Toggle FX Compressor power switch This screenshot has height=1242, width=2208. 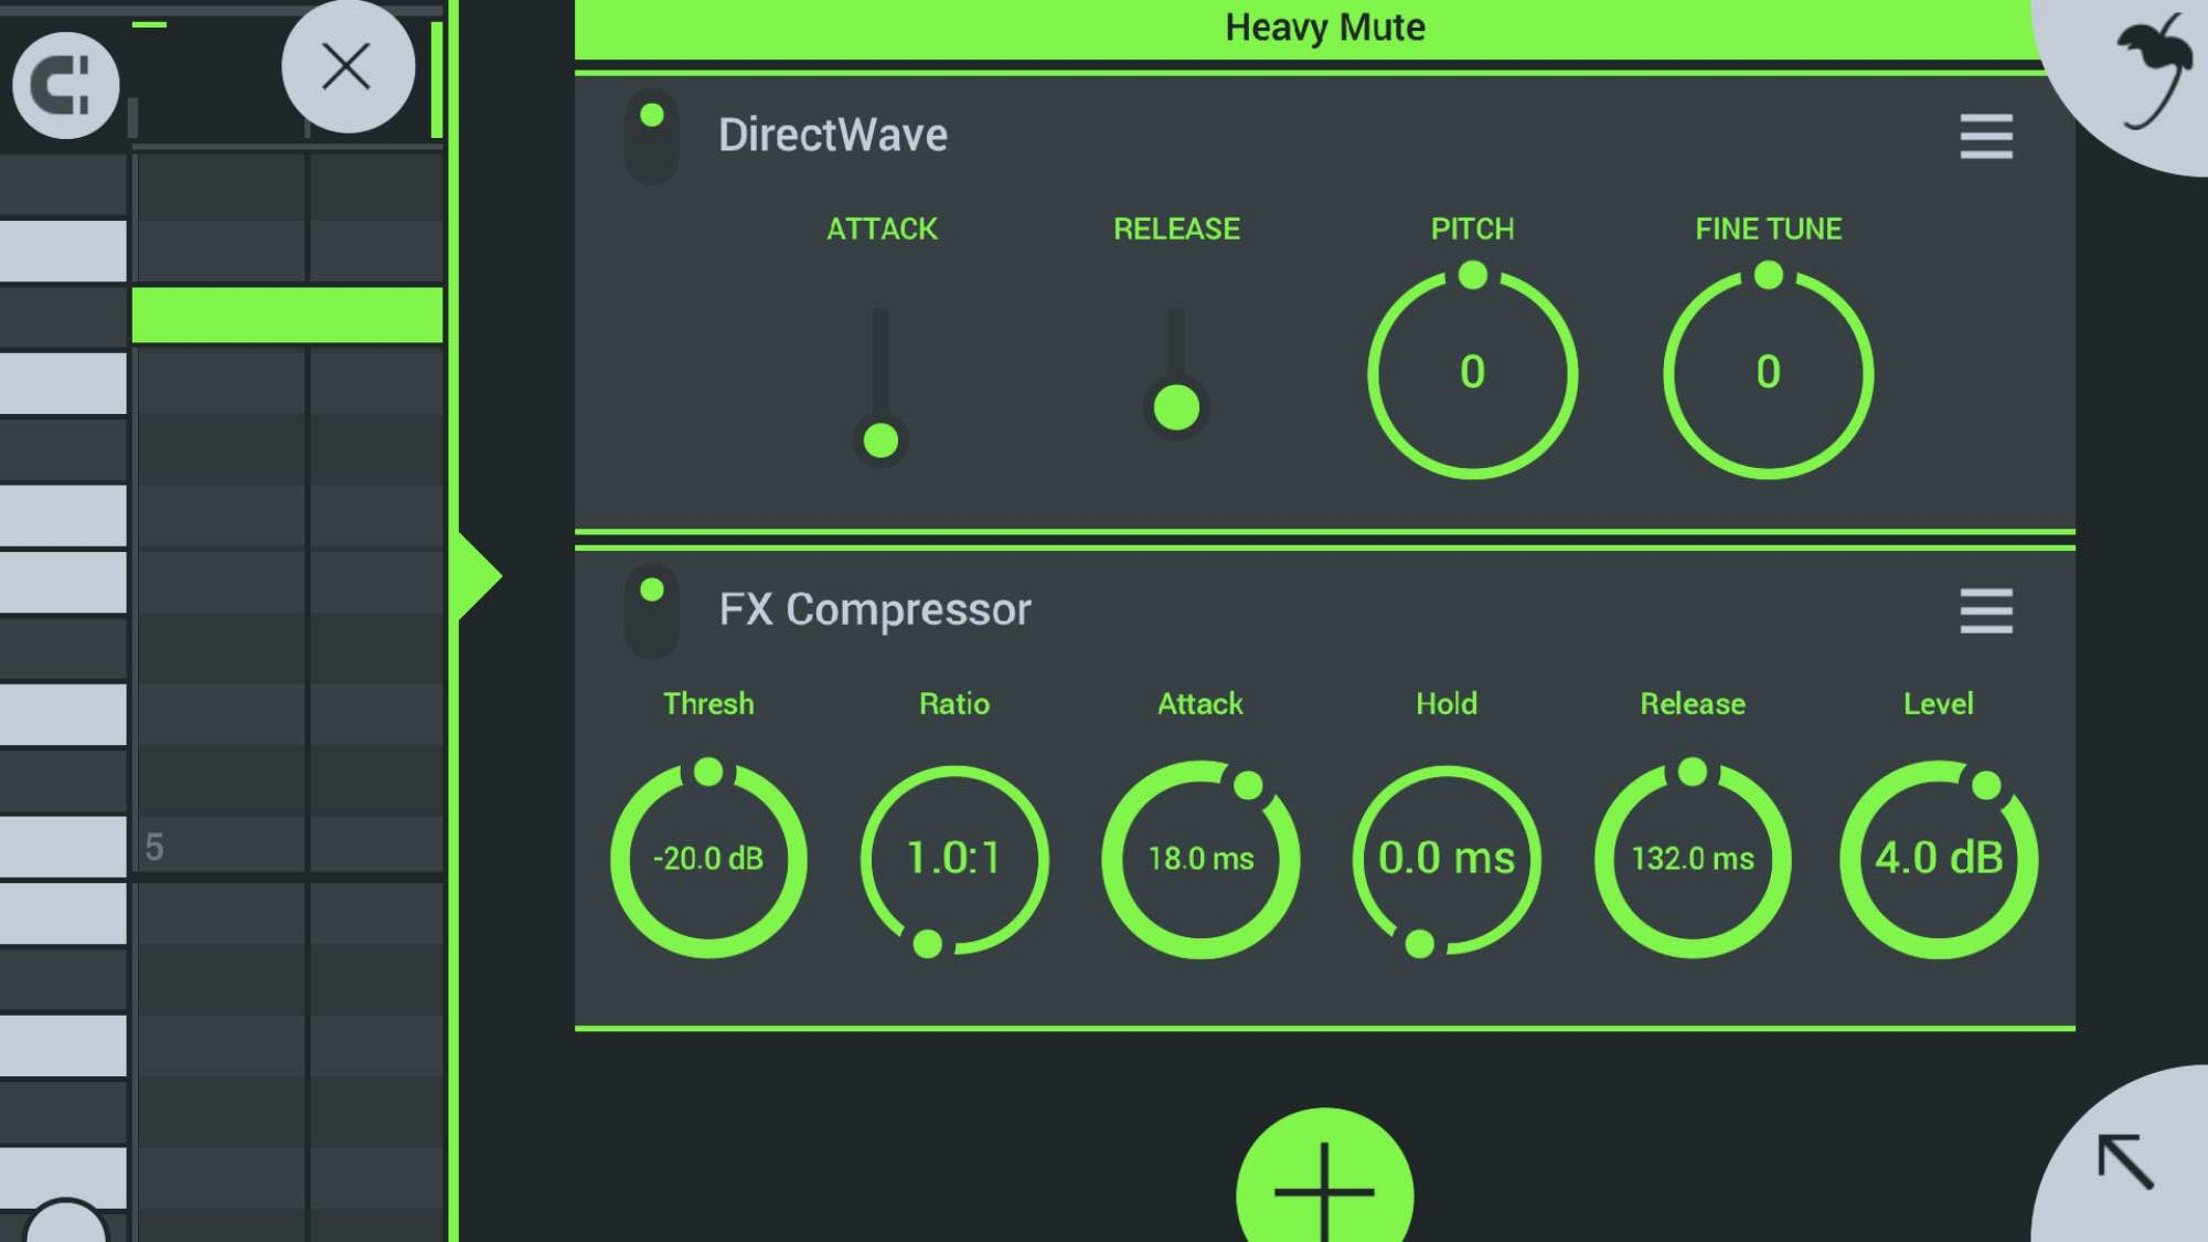(652, 610)
